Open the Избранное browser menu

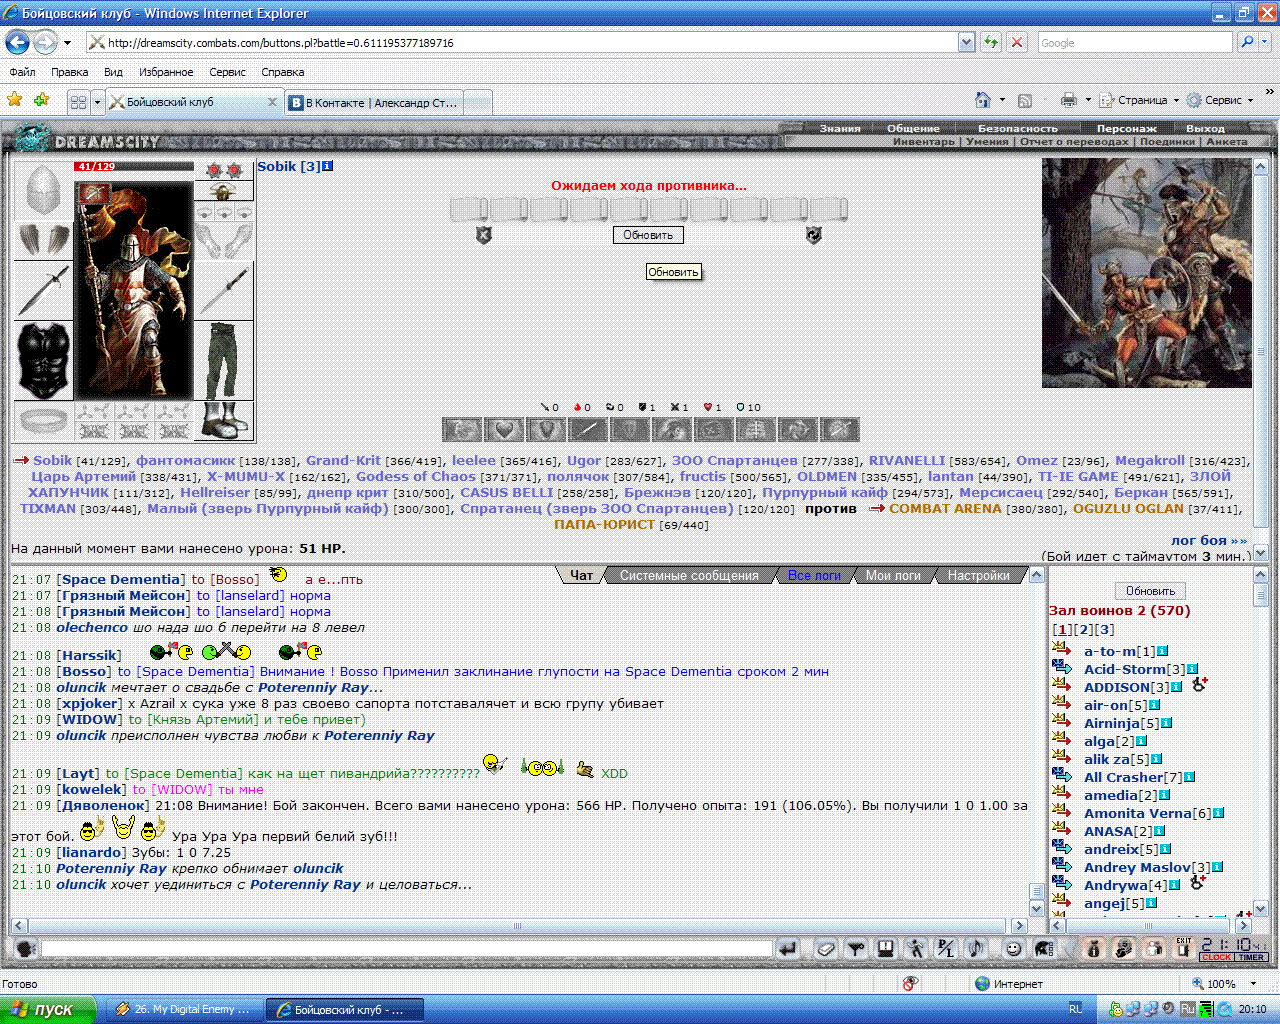166,72
